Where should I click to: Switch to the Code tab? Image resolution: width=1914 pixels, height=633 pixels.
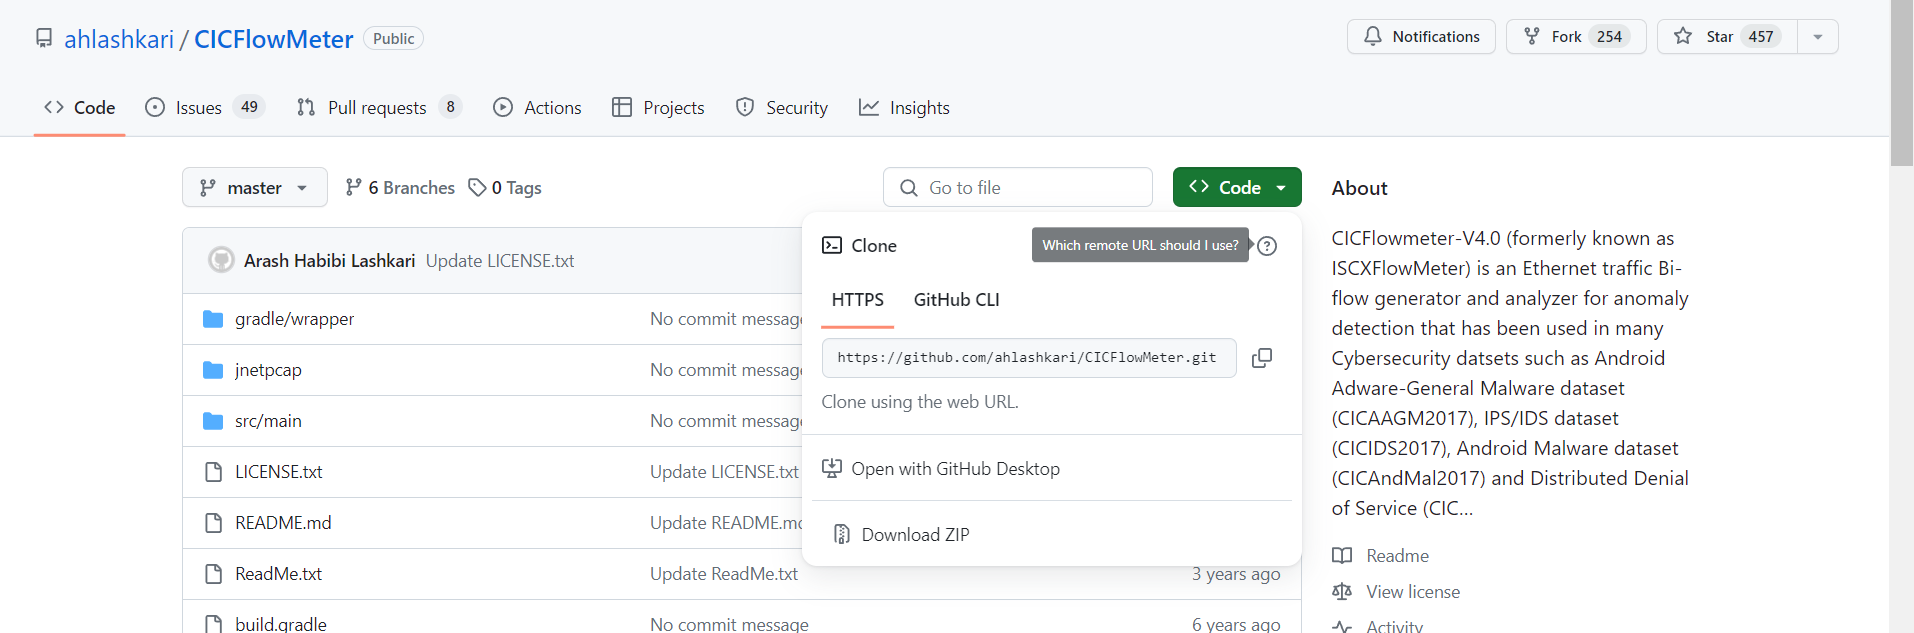(80, 107)
